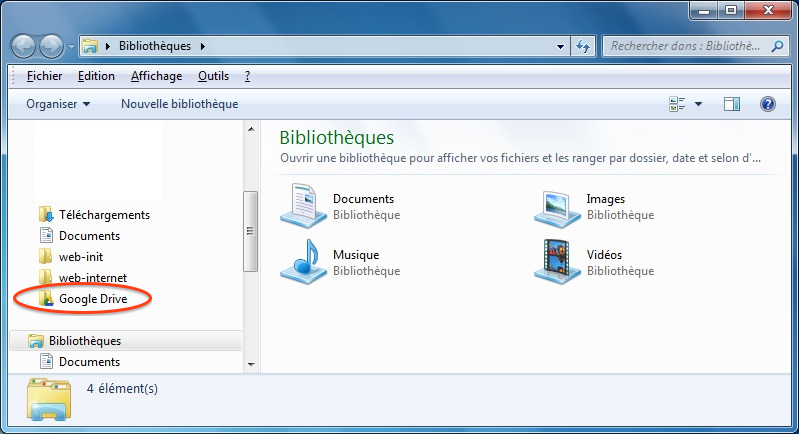Select Google Drive folder in sidebar
Viewport: 799px width, 434px height.
92,298
